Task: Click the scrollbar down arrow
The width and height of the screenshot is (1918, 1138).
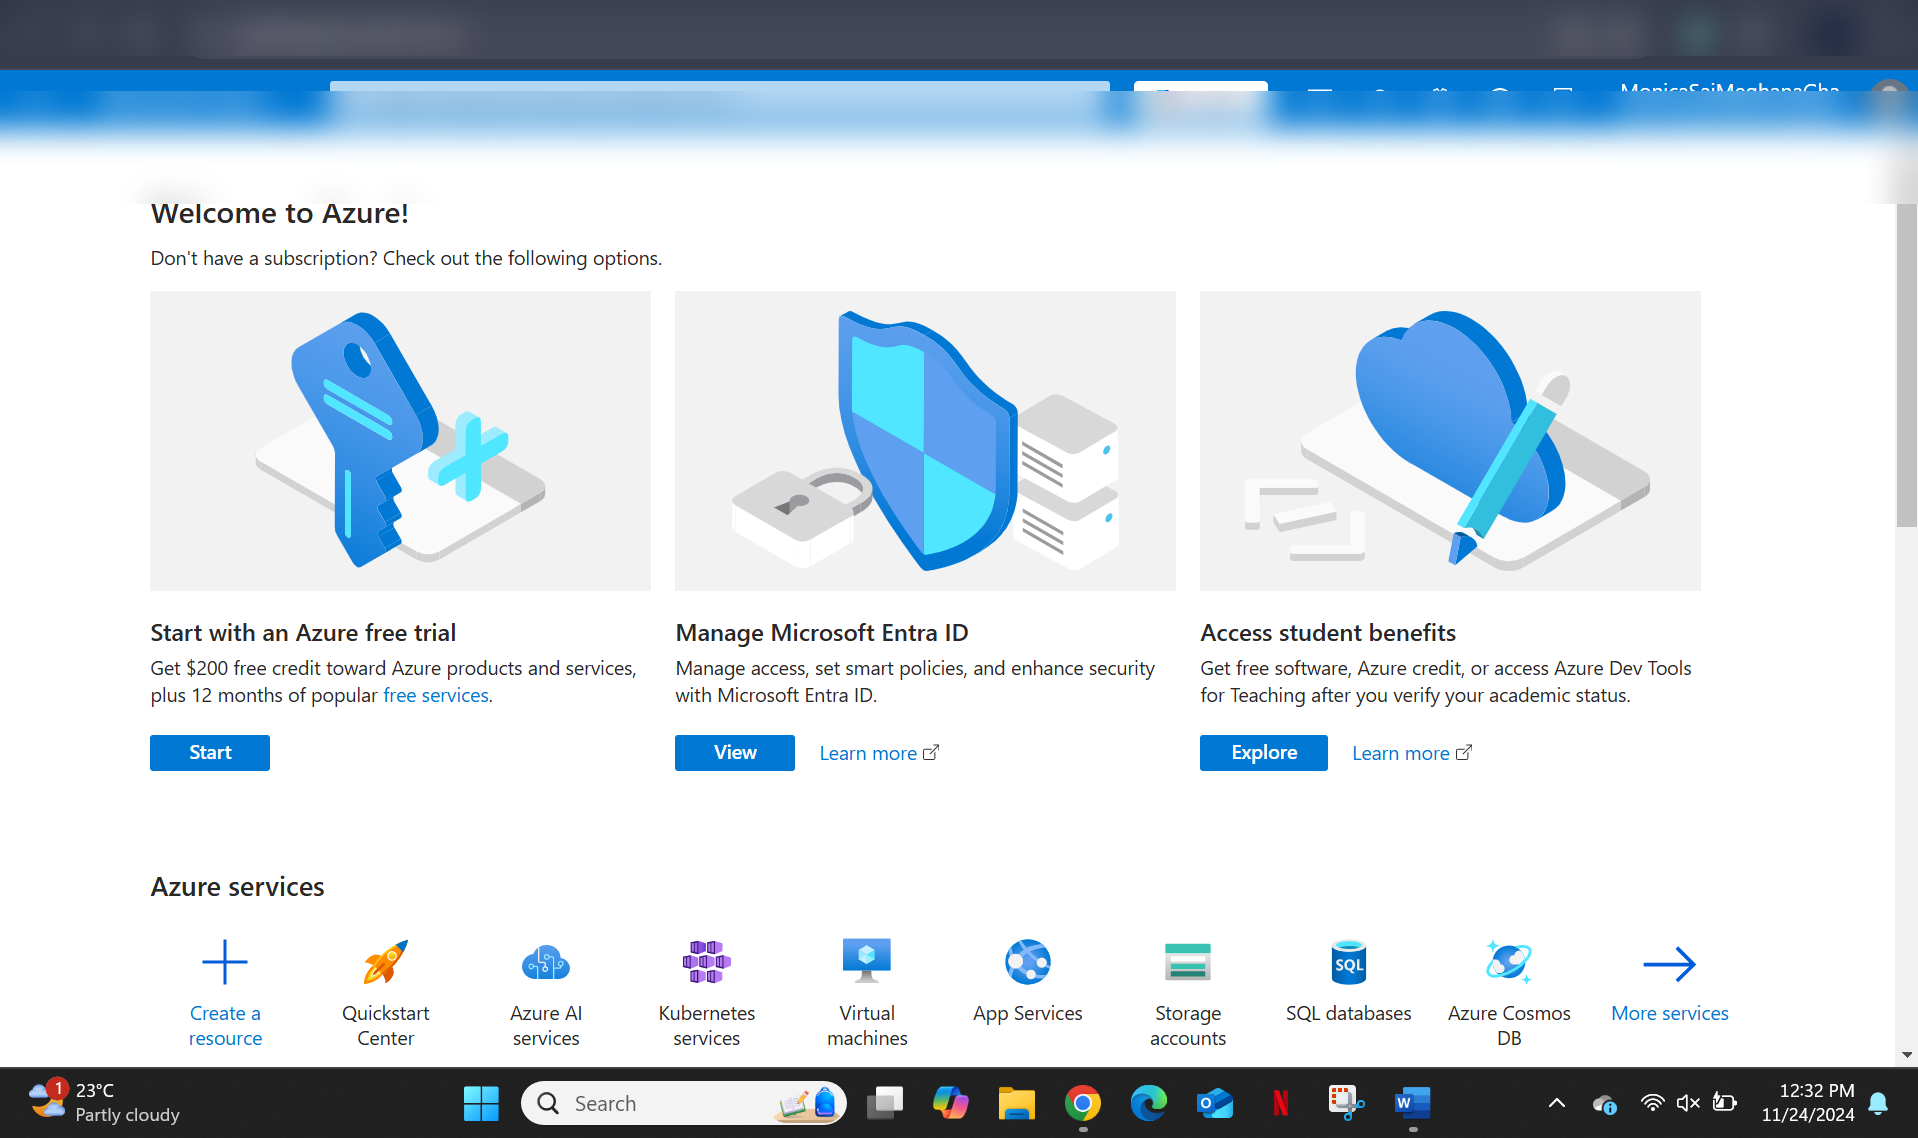Action: coord(1906,1055)
